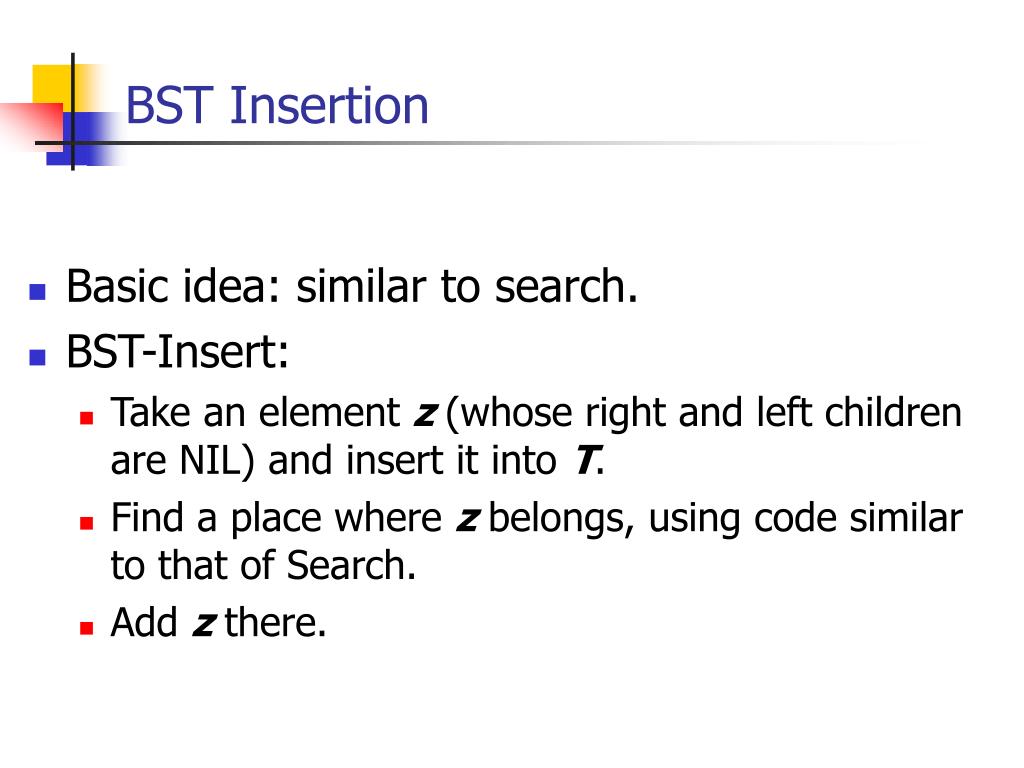
Task: Click the red bullet before 'Take an element'
Action: tap(87, 417)
